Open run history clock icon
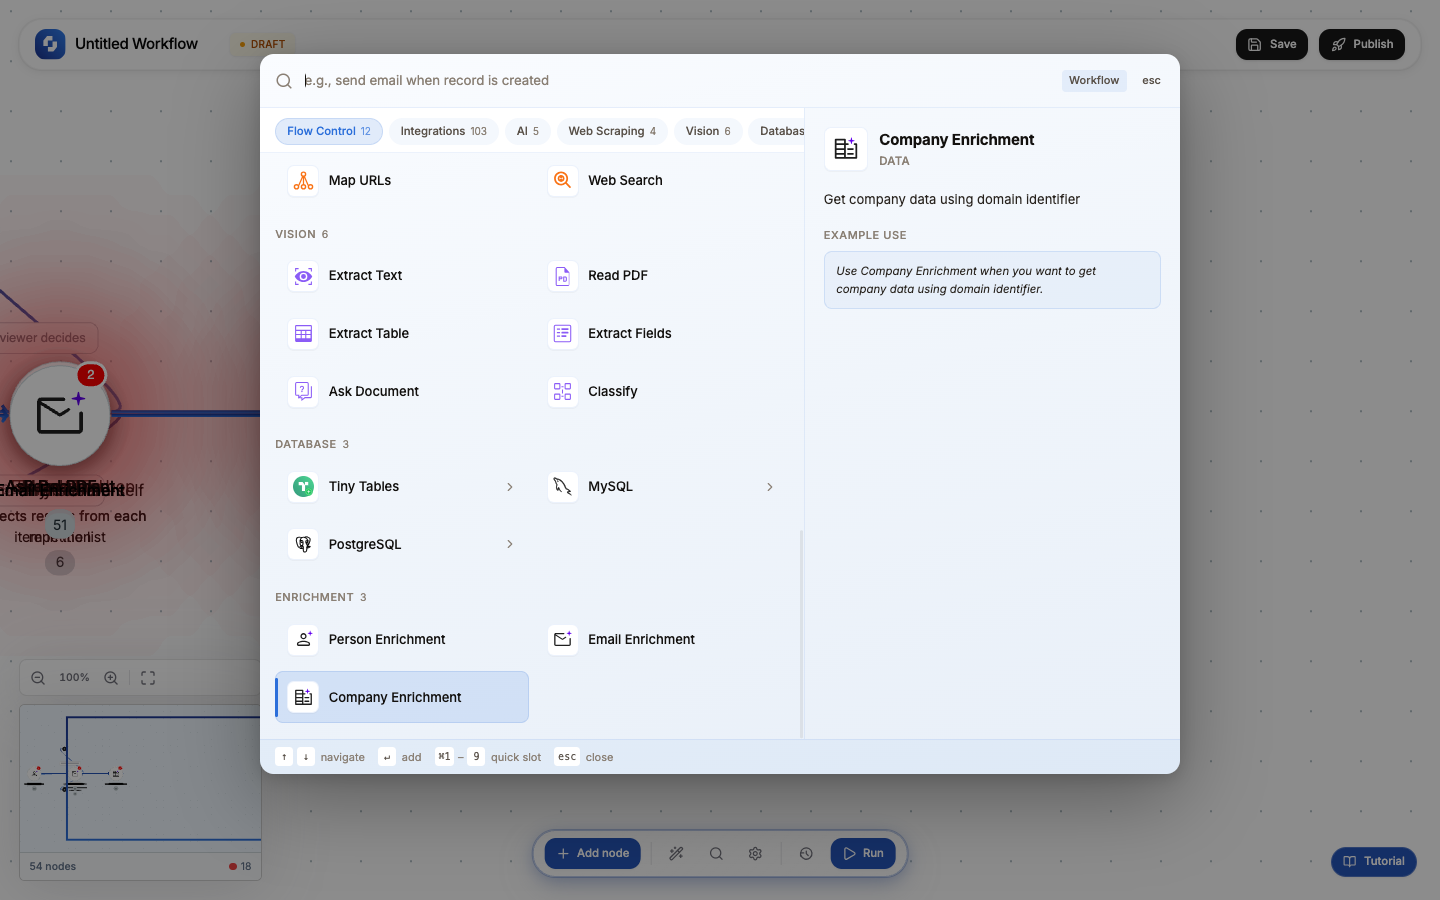The height and width of the screenshot is (900, 1440). pos(806,854)
